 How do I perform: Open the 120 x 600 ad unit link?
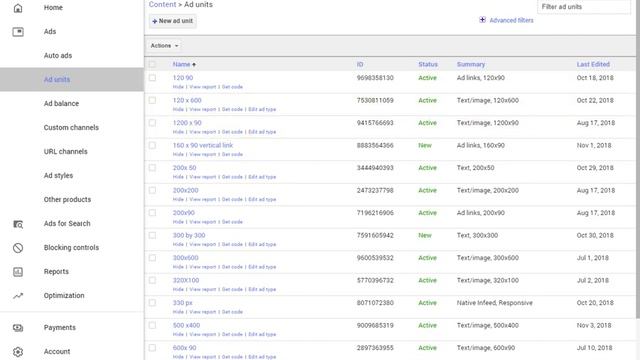187,100
